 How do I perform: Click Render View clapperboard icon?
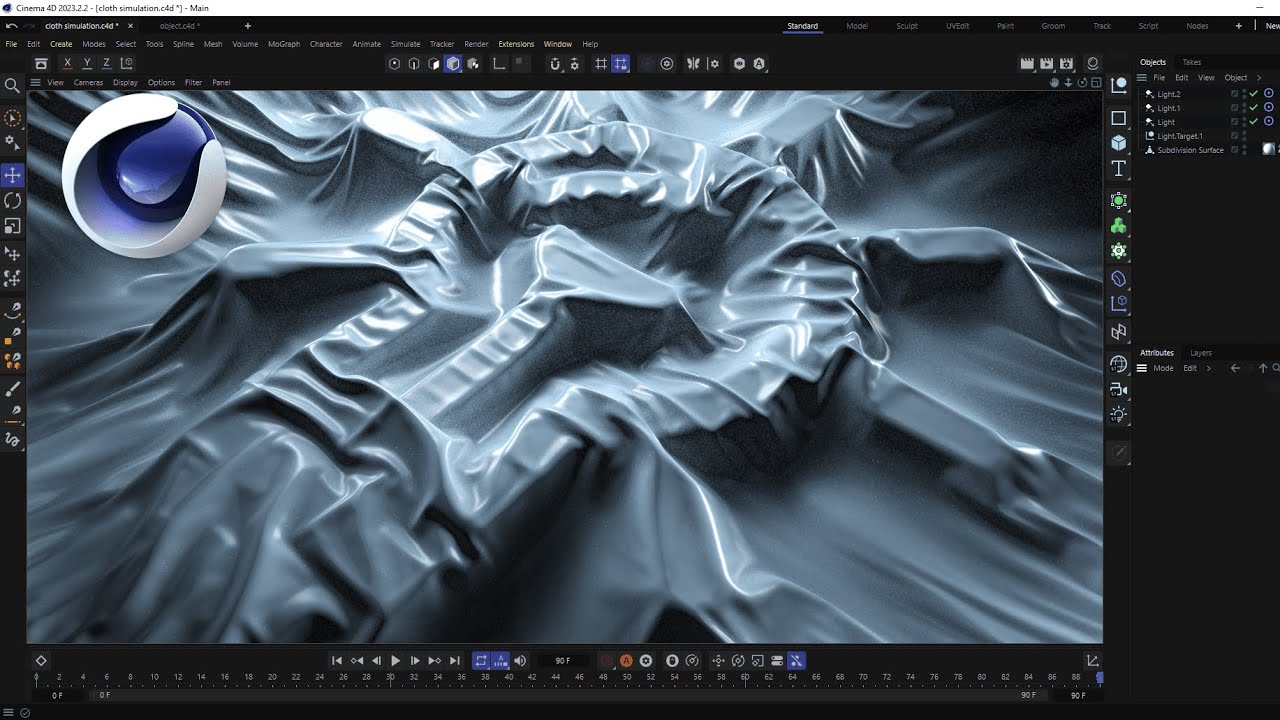[x=1027, y=63]
